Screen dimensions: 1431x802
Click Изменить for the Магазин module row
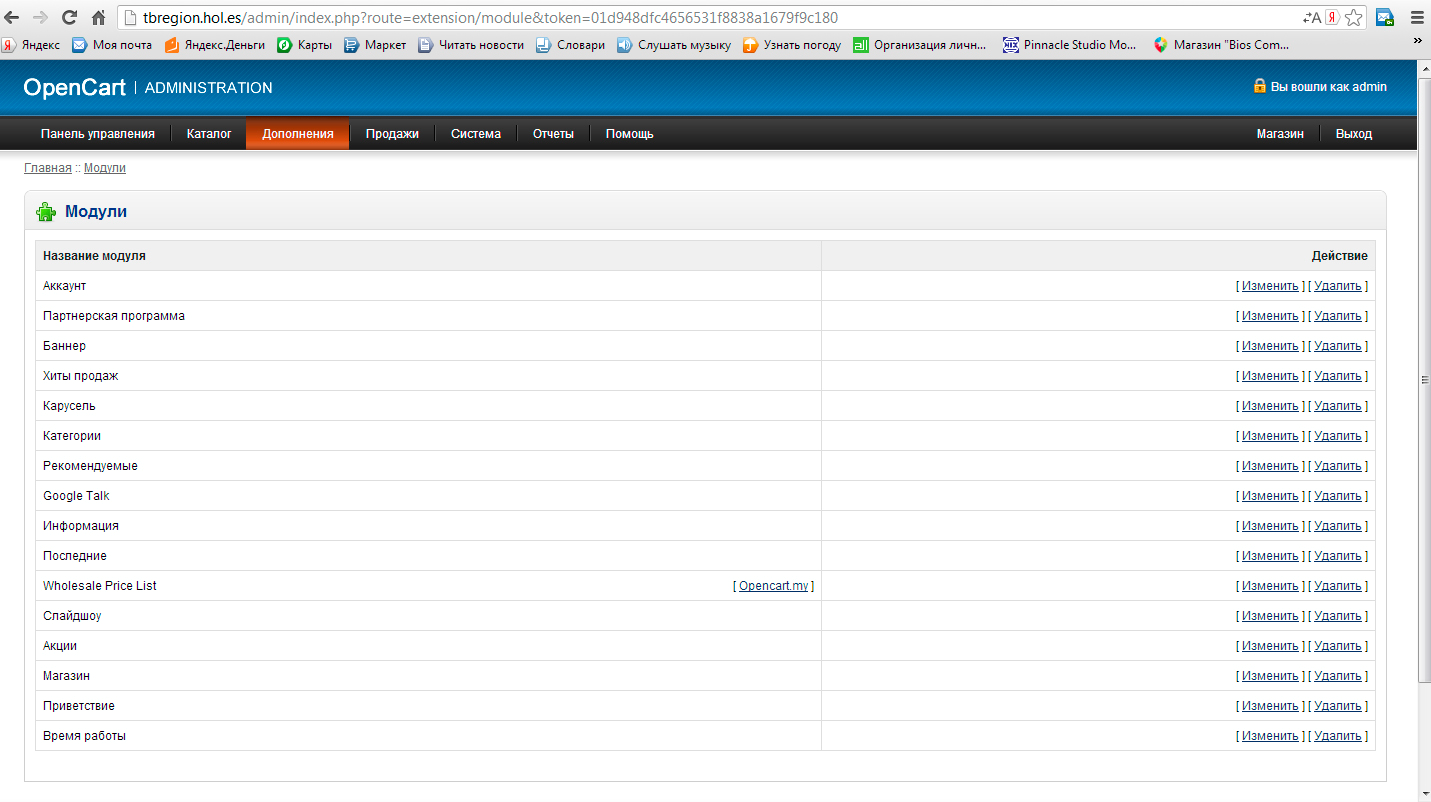1270,676
